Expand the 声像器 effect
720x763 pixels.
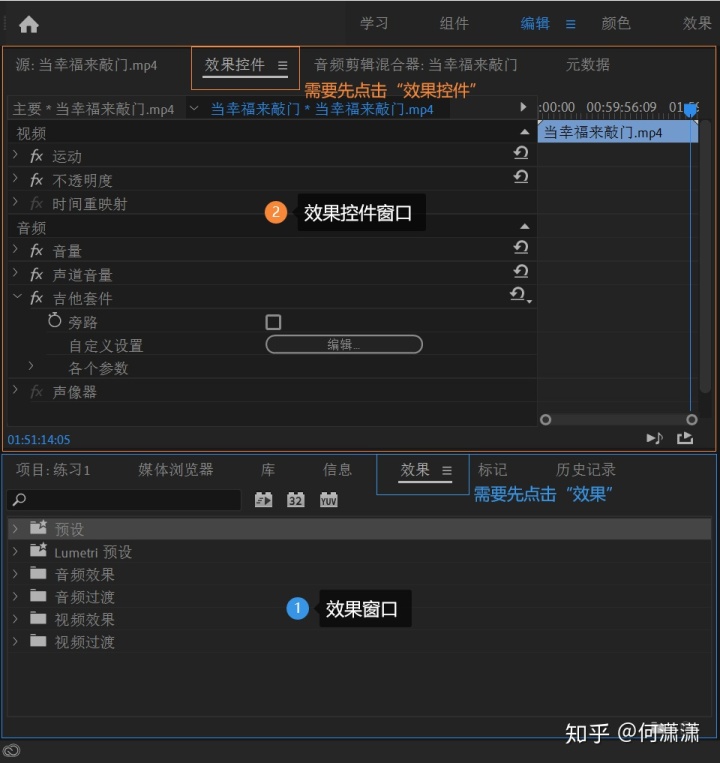tap(16, 390)
